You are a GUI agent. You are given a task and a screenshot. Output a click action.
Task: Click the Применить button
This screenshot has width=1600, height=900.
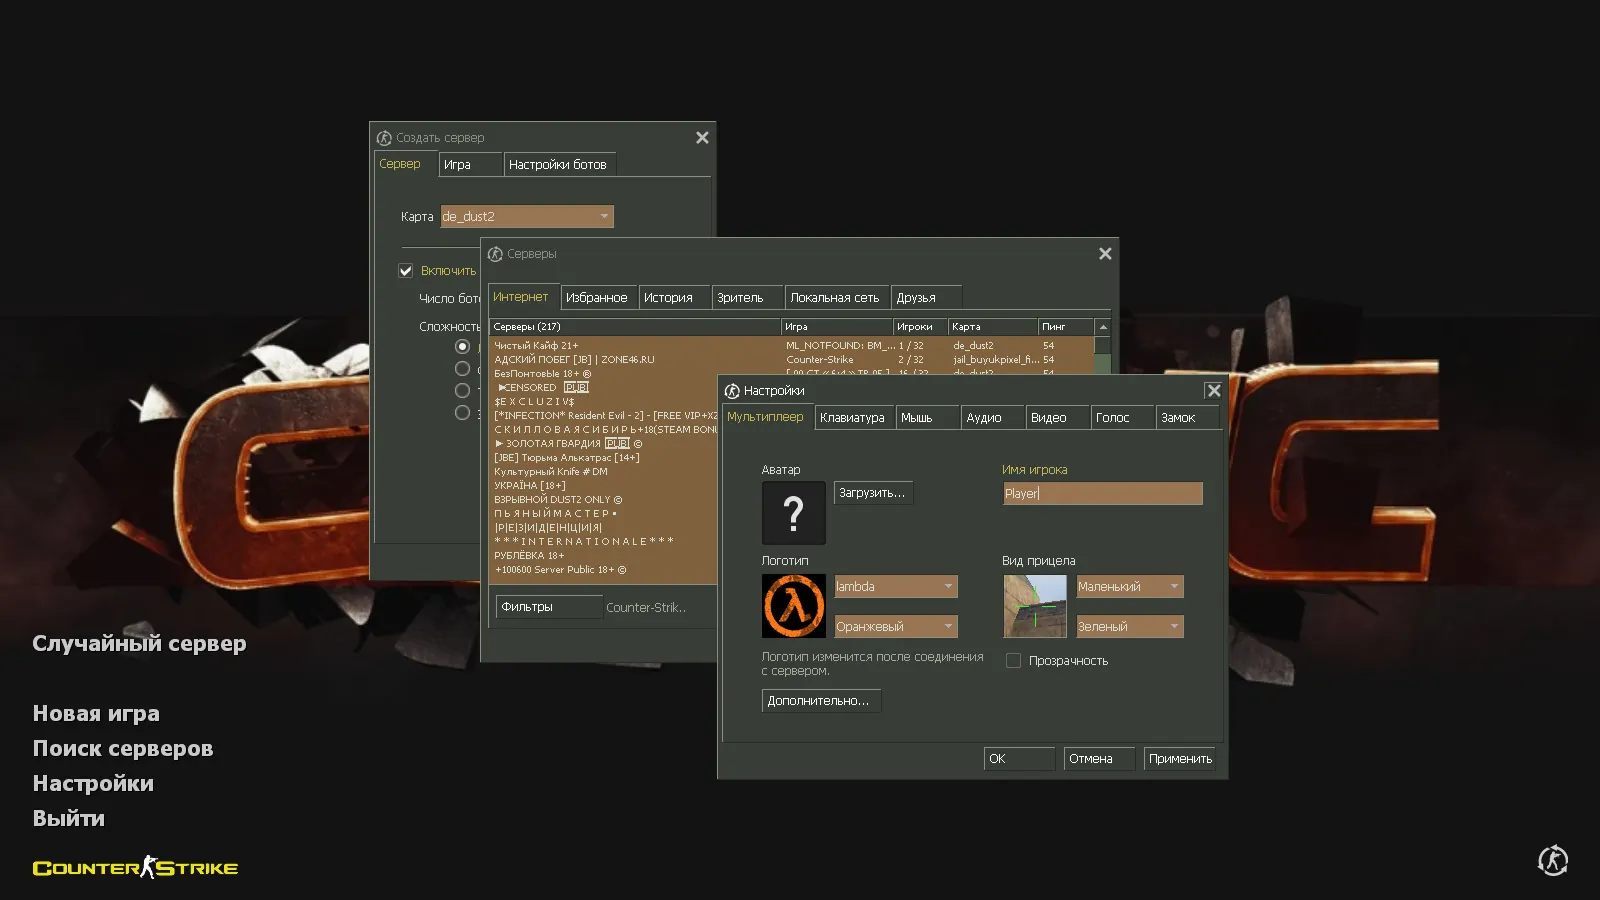pos(1180,759)
